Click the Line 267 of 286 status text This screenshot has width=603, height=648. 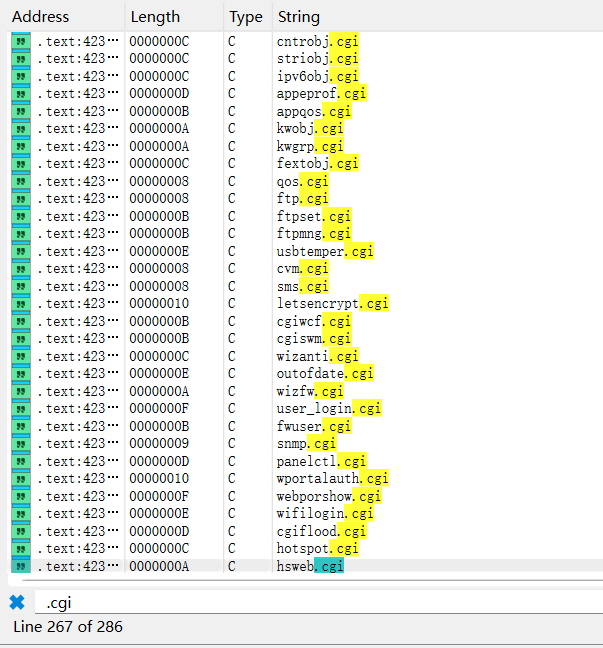click(x=68, y=627)
